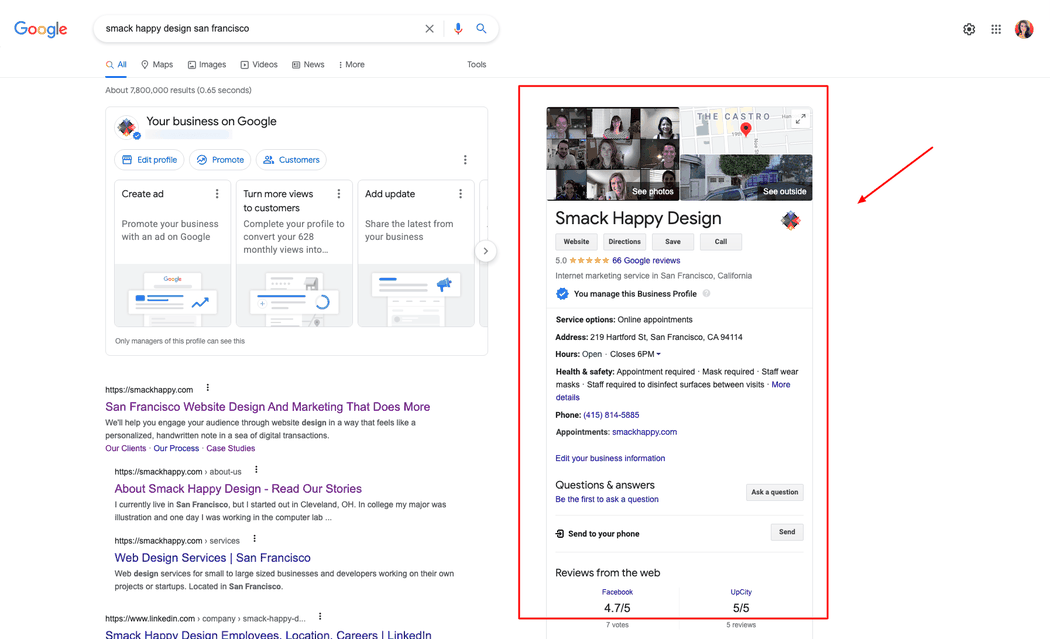The image size is (1050, 639).
Task: Open About Smack Happy Design result
Action: click(x=238, y=489)
